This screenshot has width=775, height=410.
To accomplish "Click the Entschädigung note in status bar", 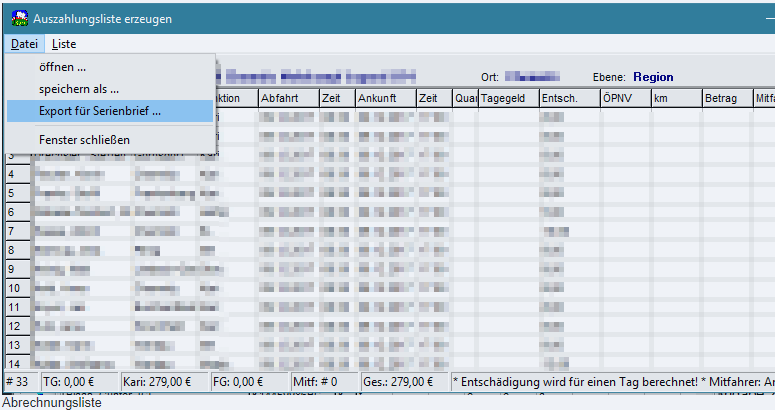I will pyautogui.click(x=613, y=382).
